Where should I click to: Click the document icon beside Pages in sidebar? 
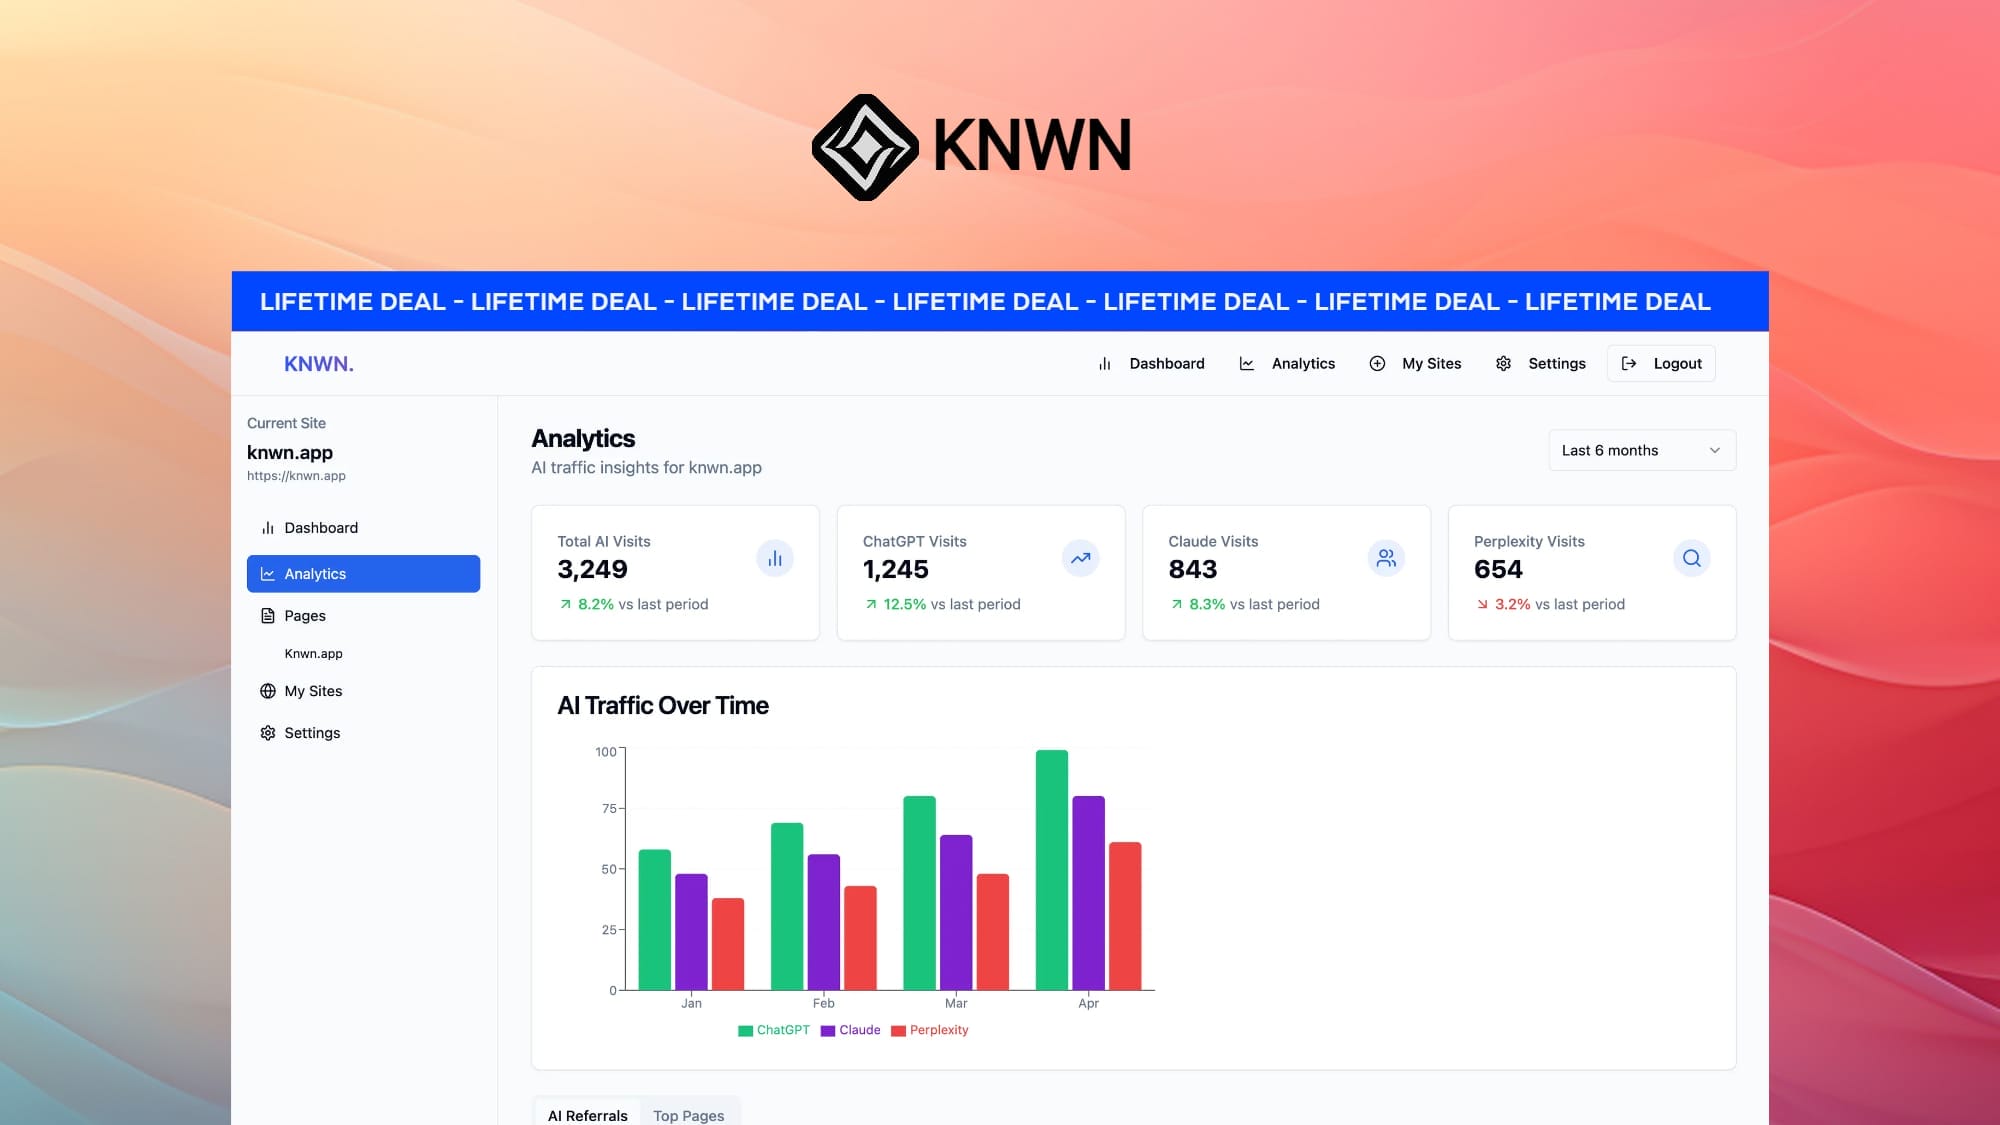(267, 615)
